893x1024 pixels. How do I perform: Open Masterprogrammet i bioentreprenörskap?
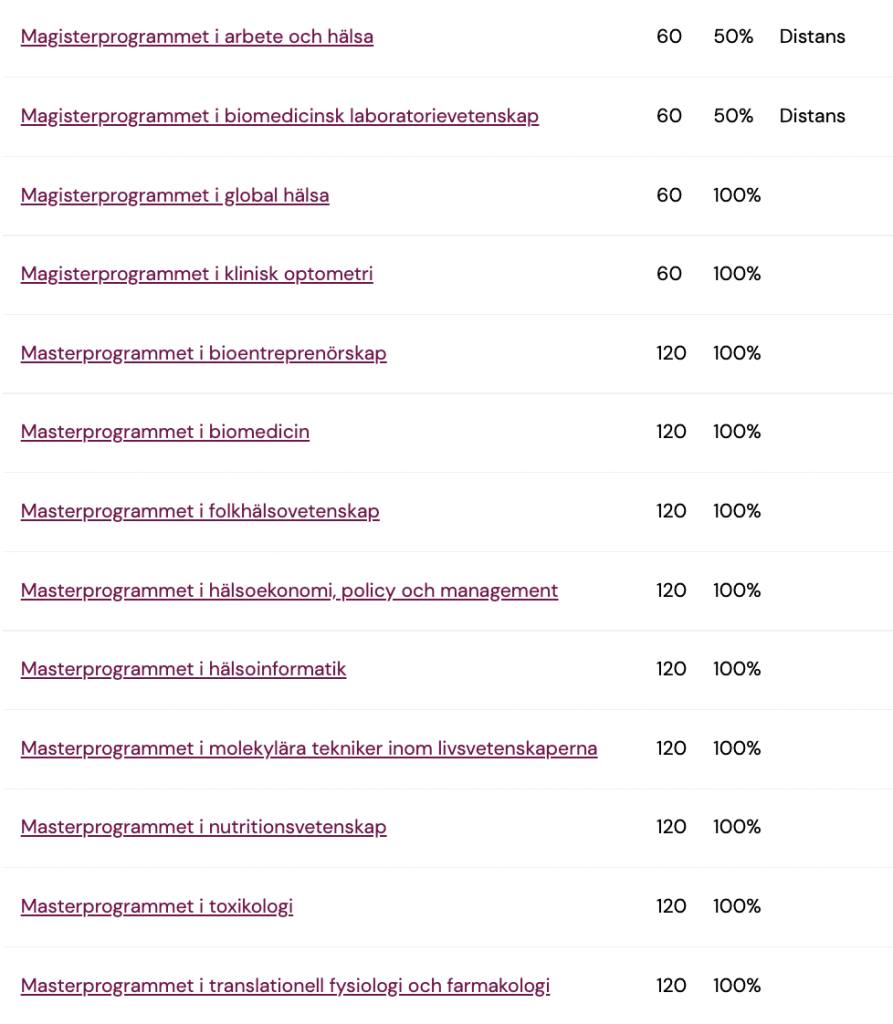204,353
